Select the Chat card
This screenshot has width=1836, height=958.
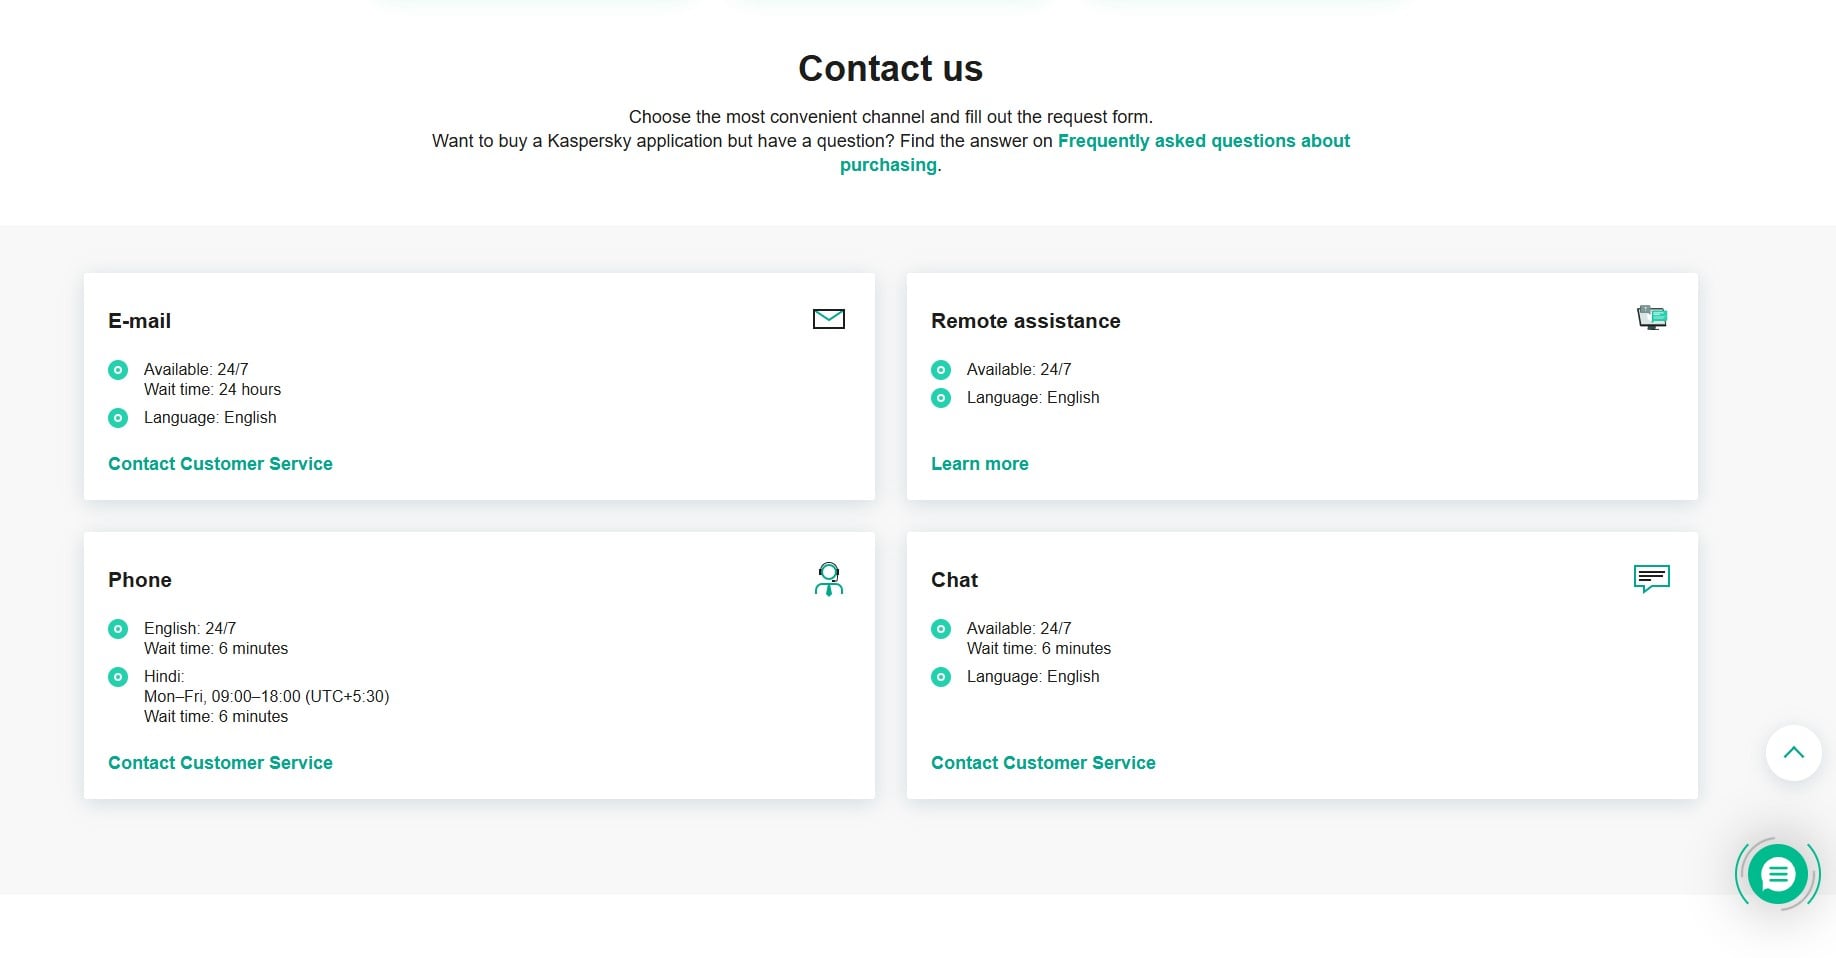(1301, 664)
